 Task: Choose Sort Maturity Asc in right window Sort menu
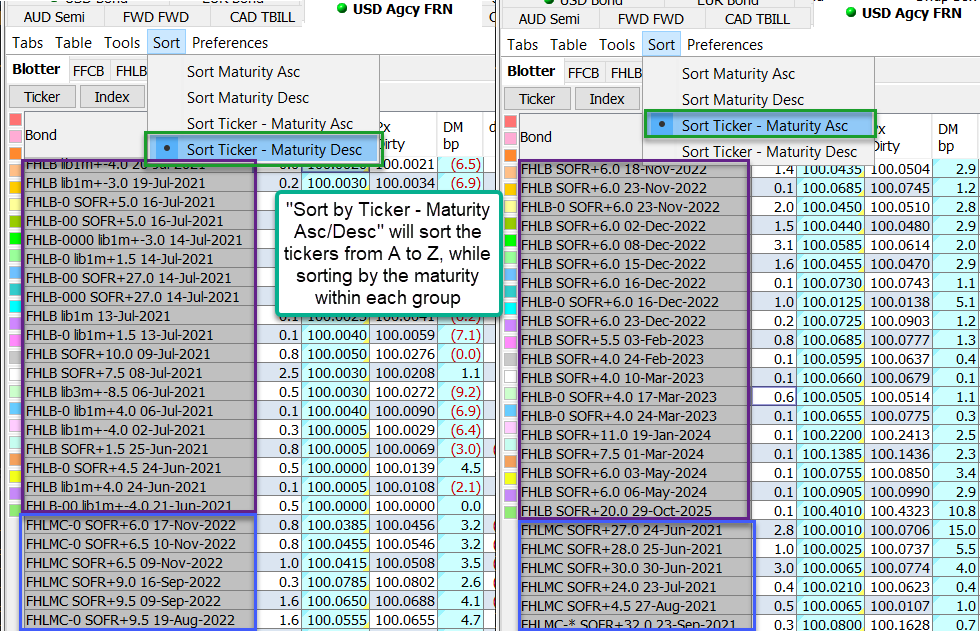coord(738,74)
